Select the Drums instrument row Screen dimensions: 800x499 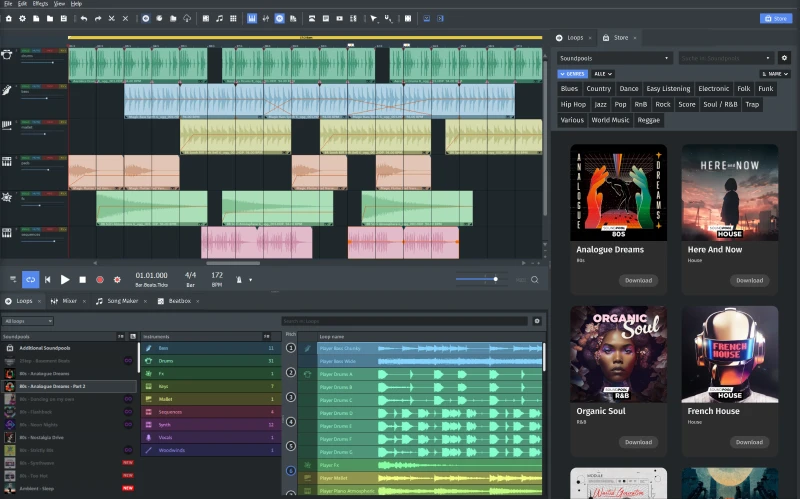point(211,361)
